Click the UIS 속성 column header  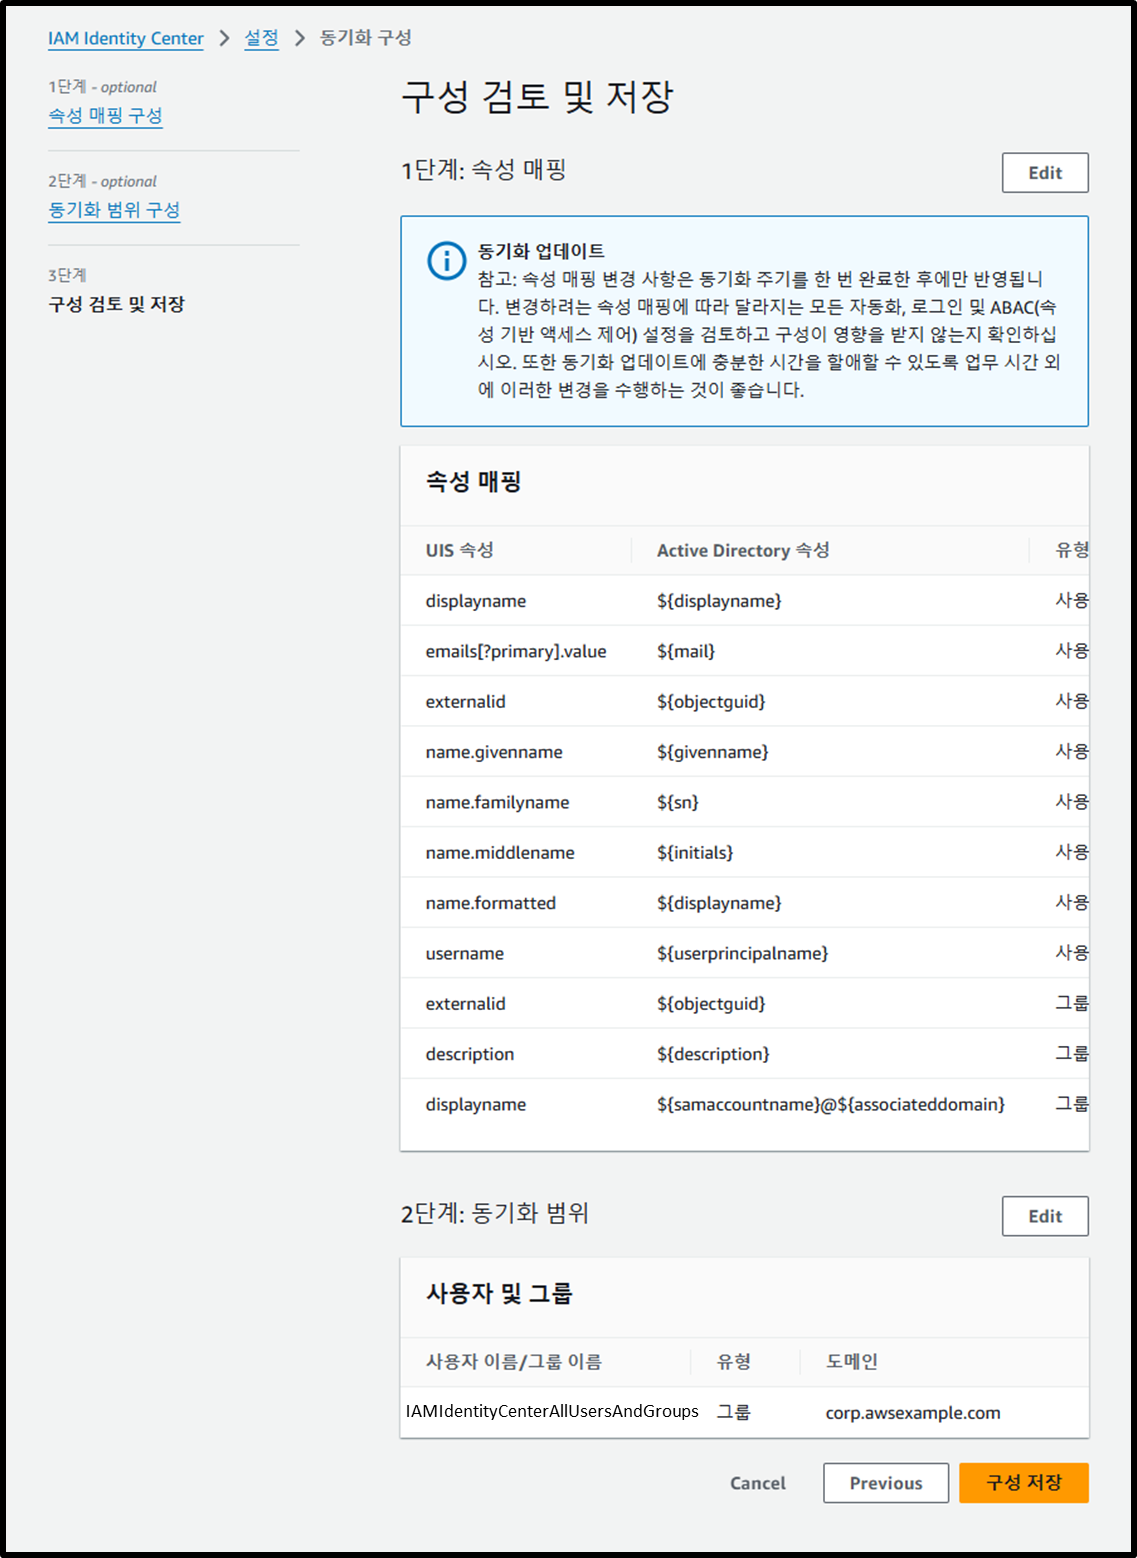click(460, 550)
